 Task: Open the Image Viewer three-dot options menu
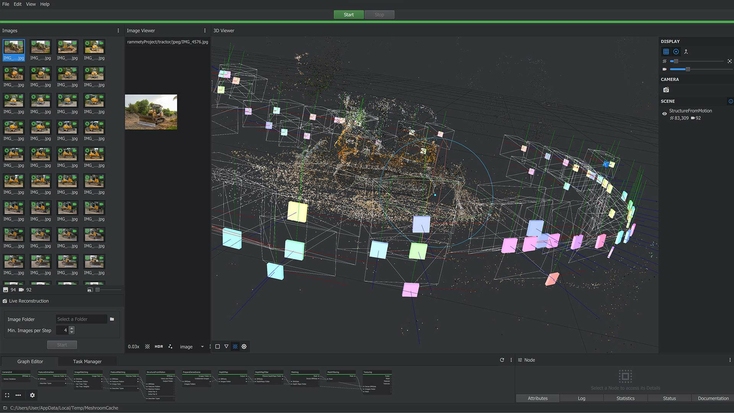point(205,31)
